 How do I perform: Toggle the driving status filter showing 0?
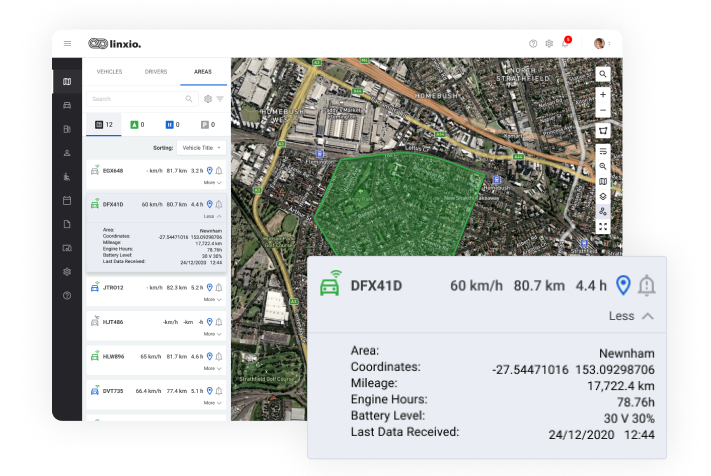(138, 125)
